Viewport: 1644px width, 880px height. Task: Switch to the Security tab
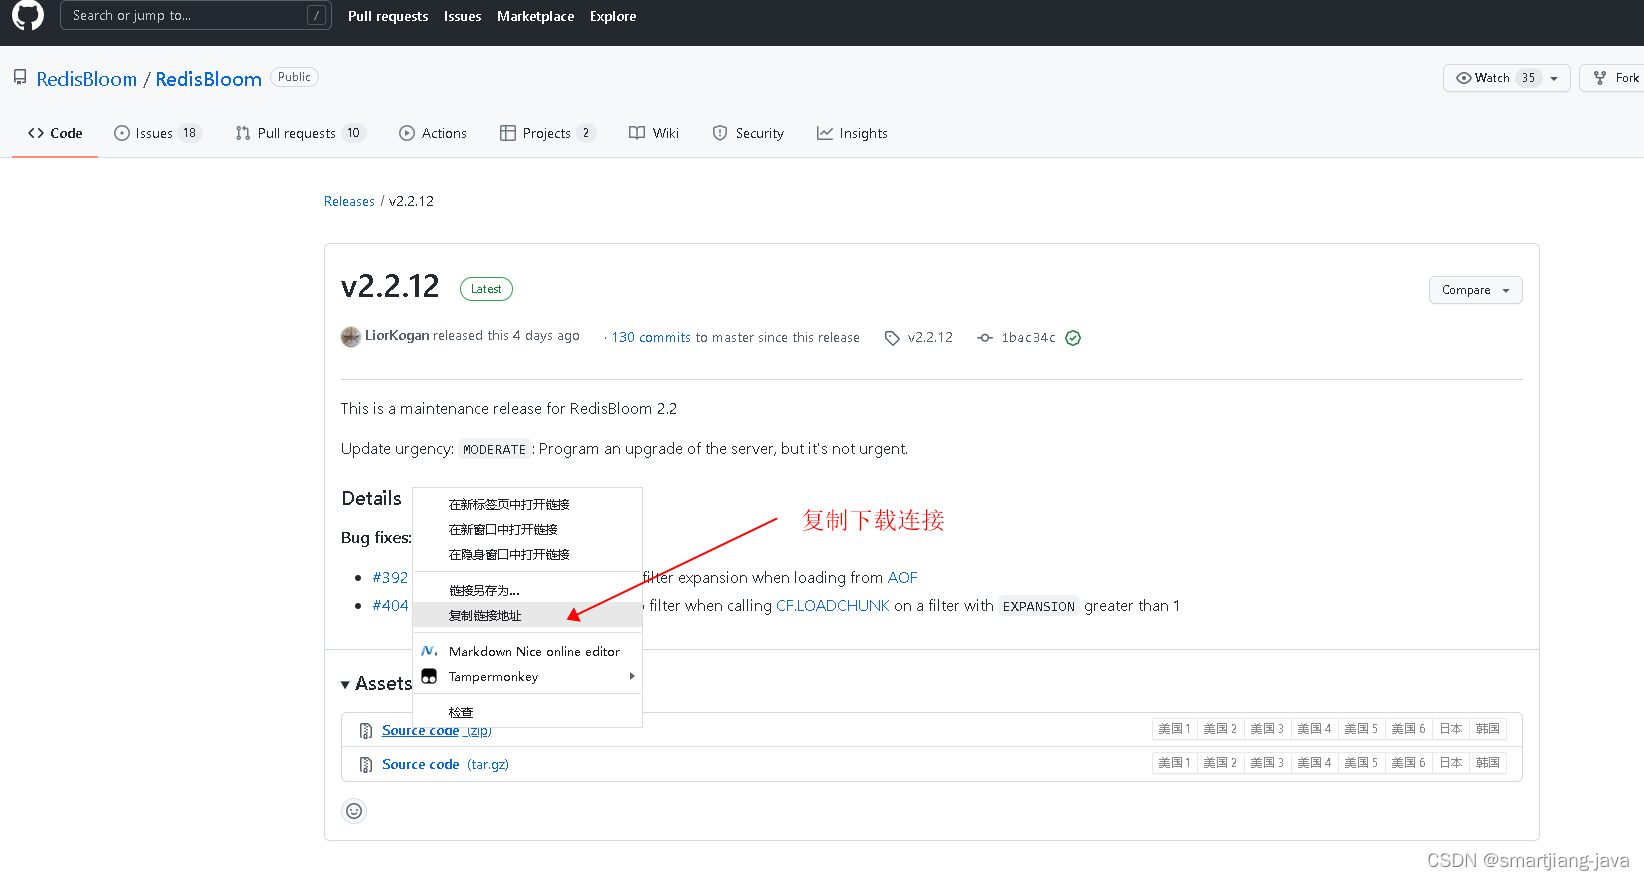pyautogui.click(x=748, y=133)
